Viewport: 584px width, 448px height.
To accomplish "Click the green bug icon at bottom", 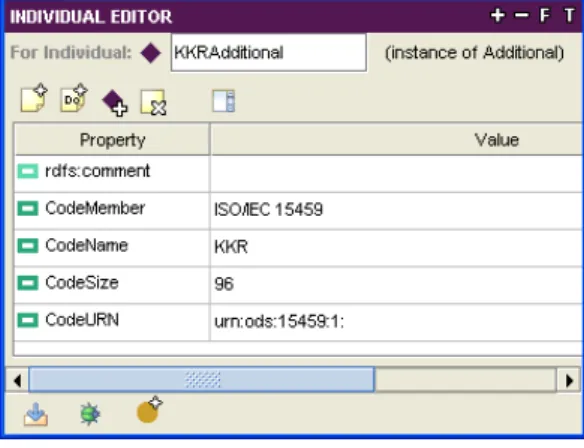I will click(x=90, y=414).
